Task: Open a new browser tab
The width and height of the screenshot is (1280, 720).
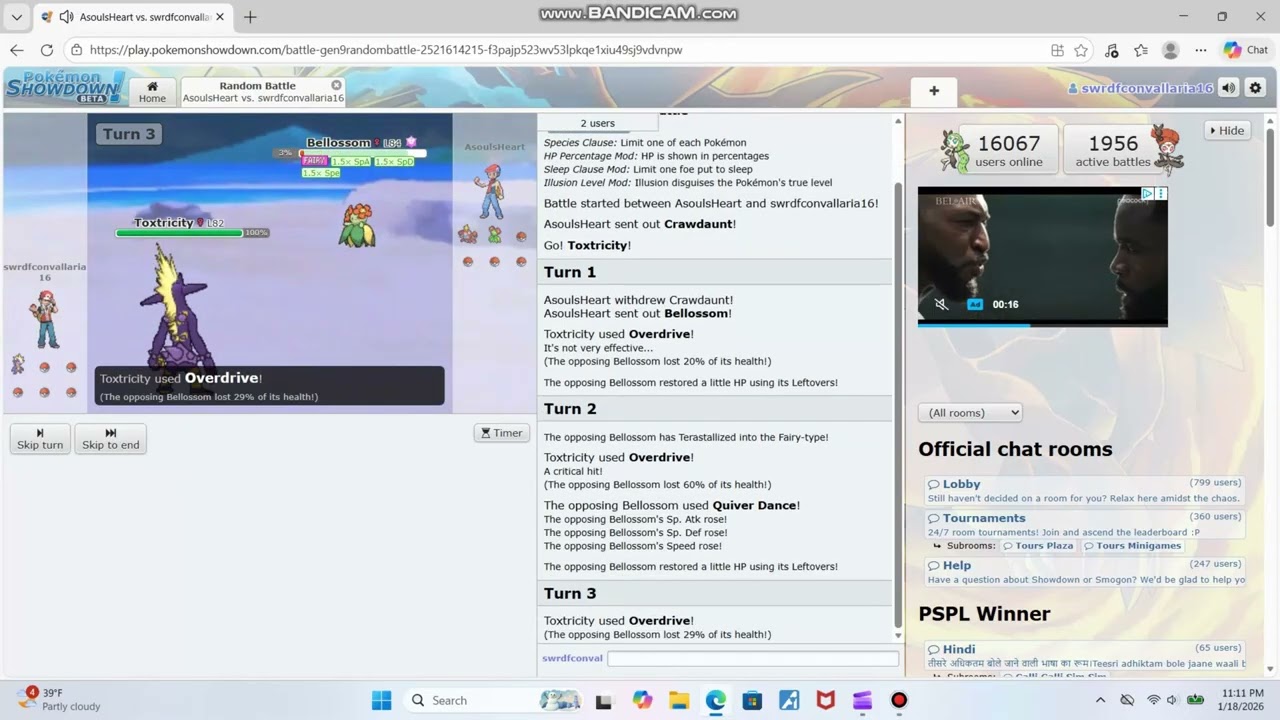Action: coord(250,17)
